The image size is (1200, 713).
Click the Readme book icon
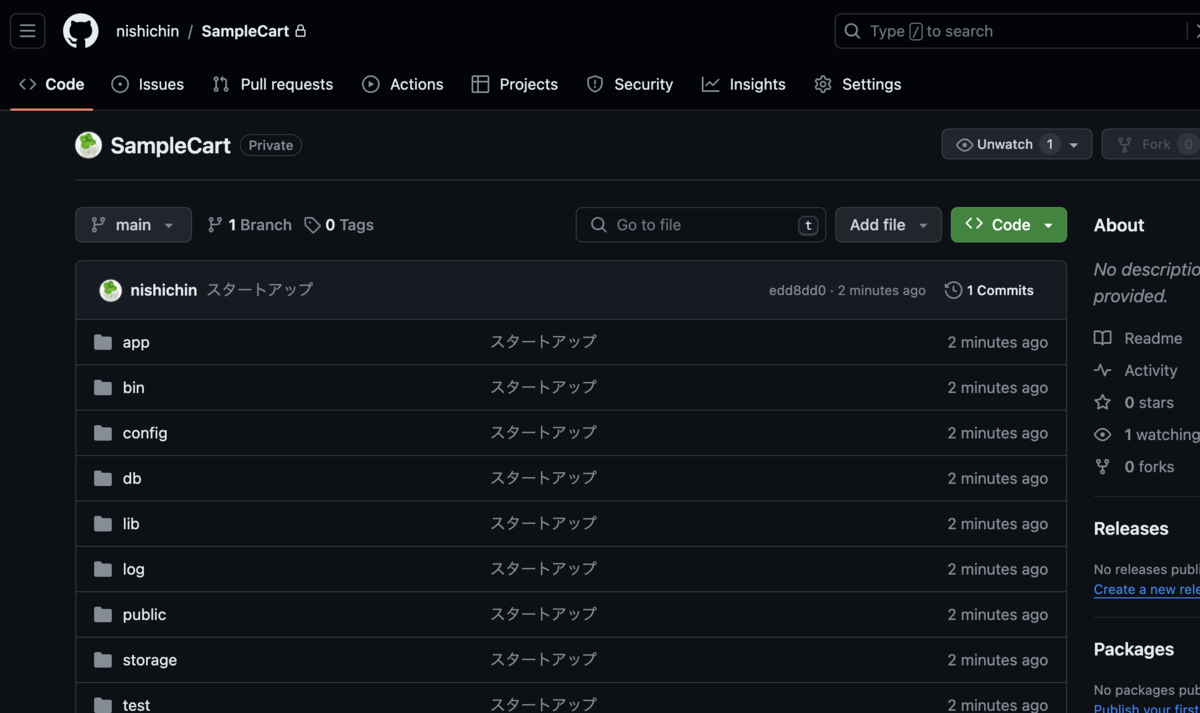1103,338
